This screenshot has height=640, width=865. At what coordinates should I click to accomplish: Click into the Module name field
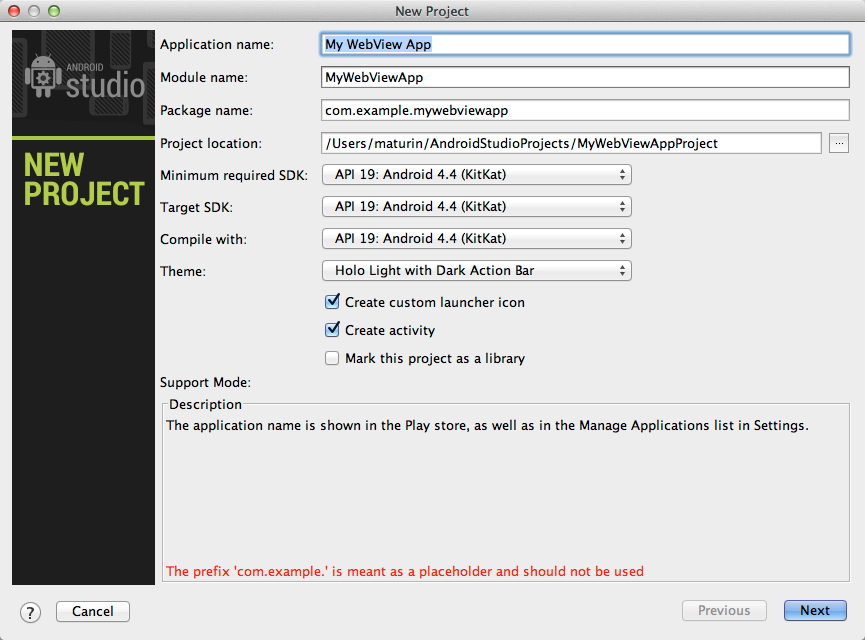585,77
